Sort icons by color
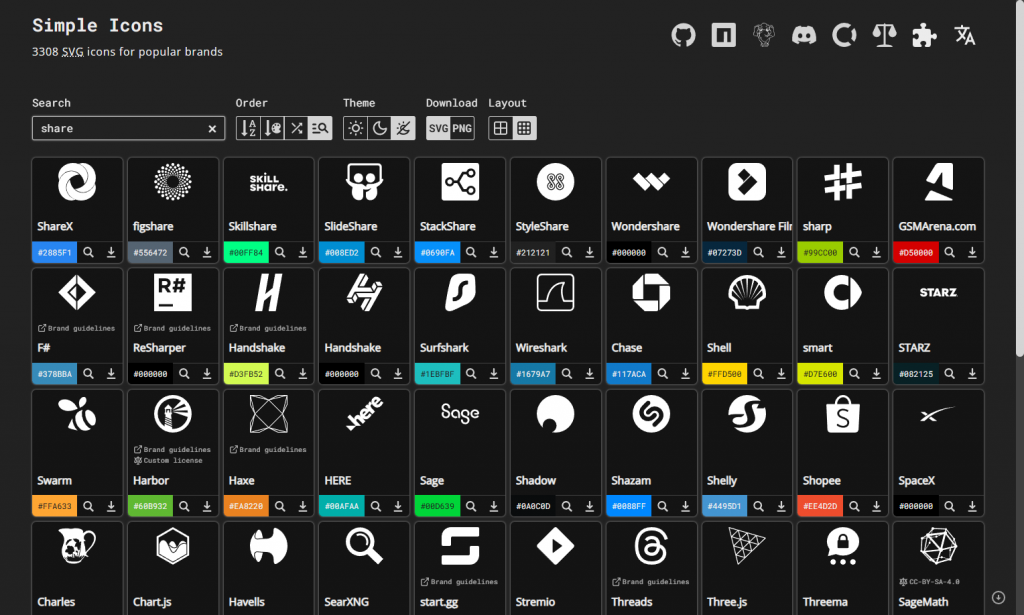Viewport: 1024px width, 615px height. (x=272, y=128)
